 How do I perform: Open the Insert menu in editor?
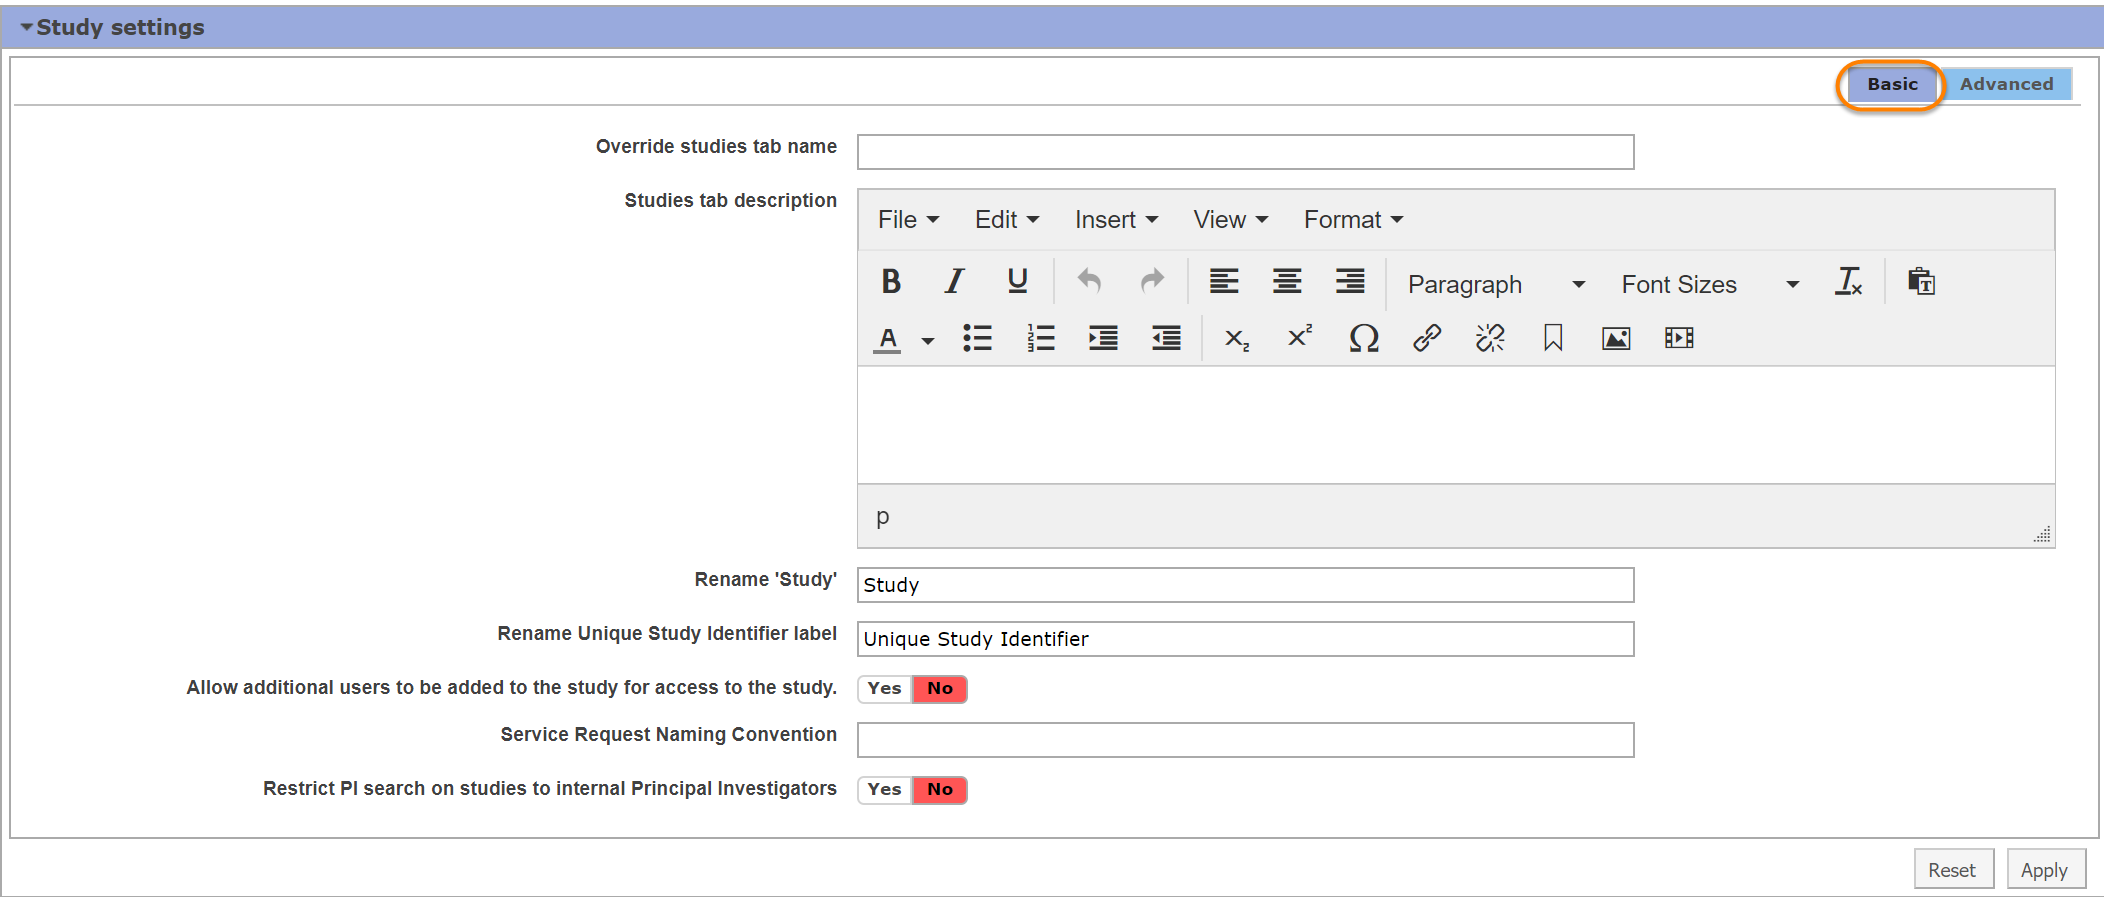(1115, 220)
